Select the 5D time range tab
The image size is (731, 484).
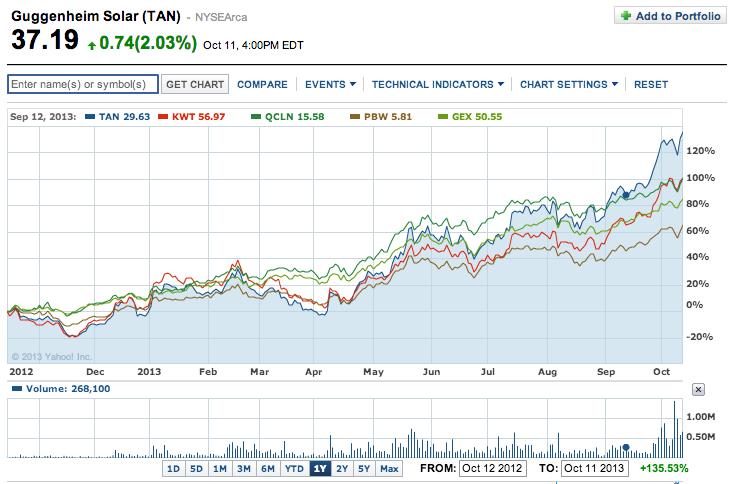[196, 469]
